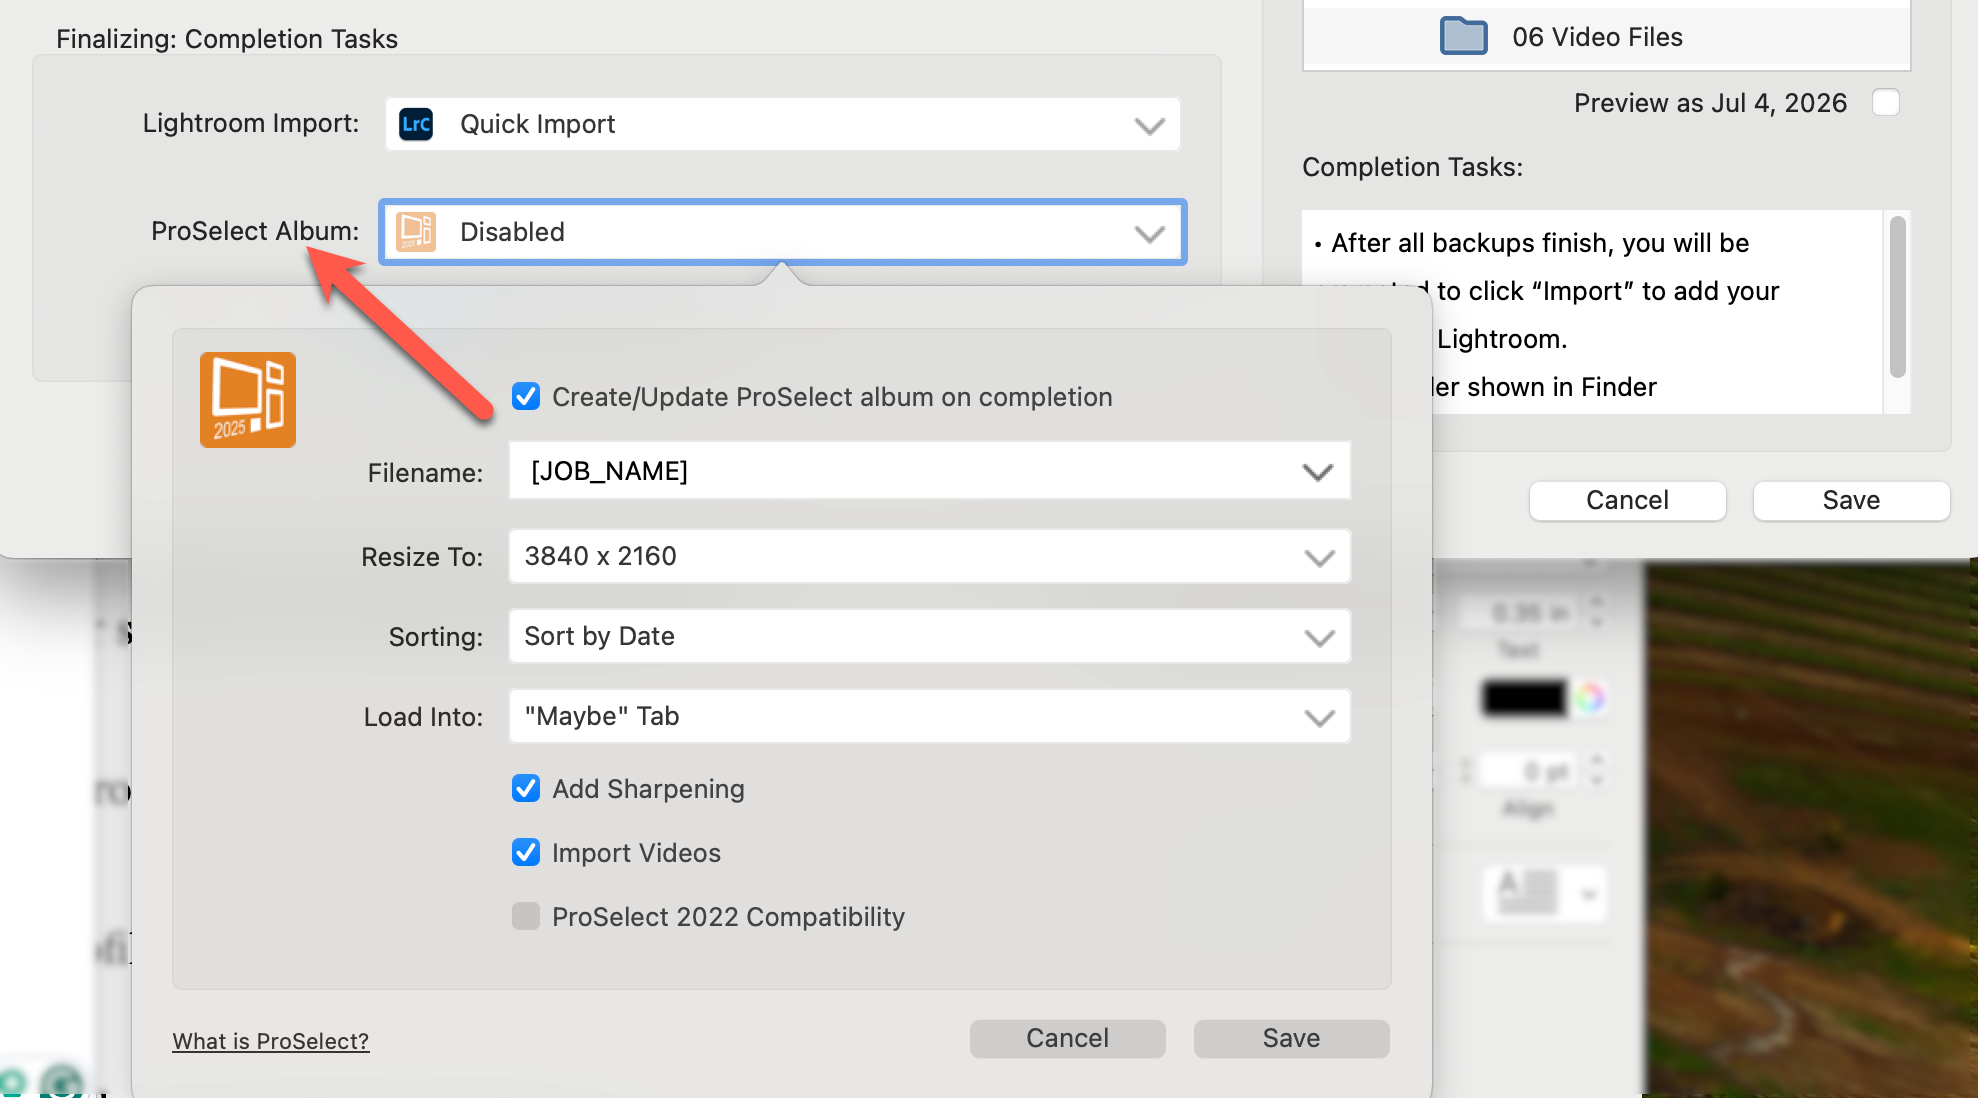The height and width of the screenshot is (1098, 1978).
Task: Open the What is ProSelect? link
Action: [270, 1041]
